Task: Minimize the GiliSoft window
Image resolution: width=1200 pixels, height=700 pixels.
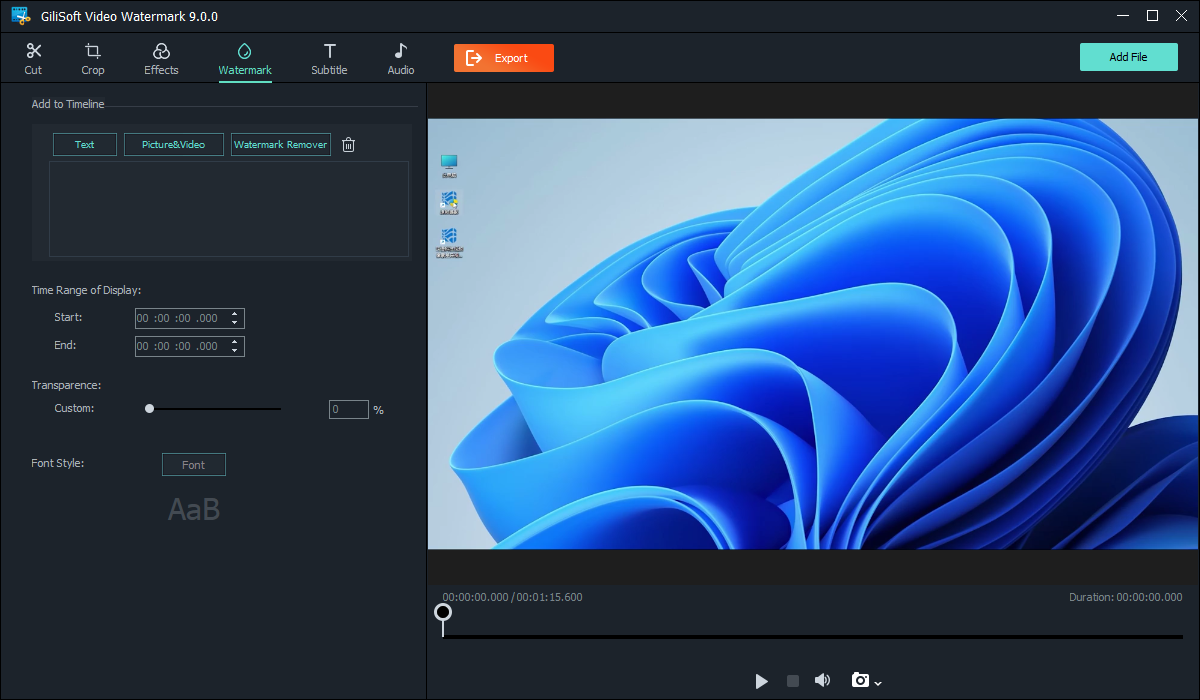Action: point(1124,16)
